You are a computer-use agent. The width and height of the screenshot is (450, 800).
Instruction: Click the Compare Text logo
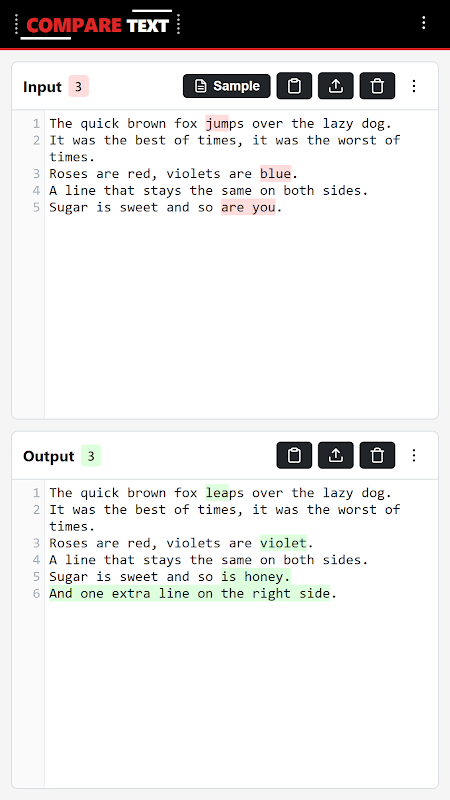pyautogui.click(x=97, y=24)
